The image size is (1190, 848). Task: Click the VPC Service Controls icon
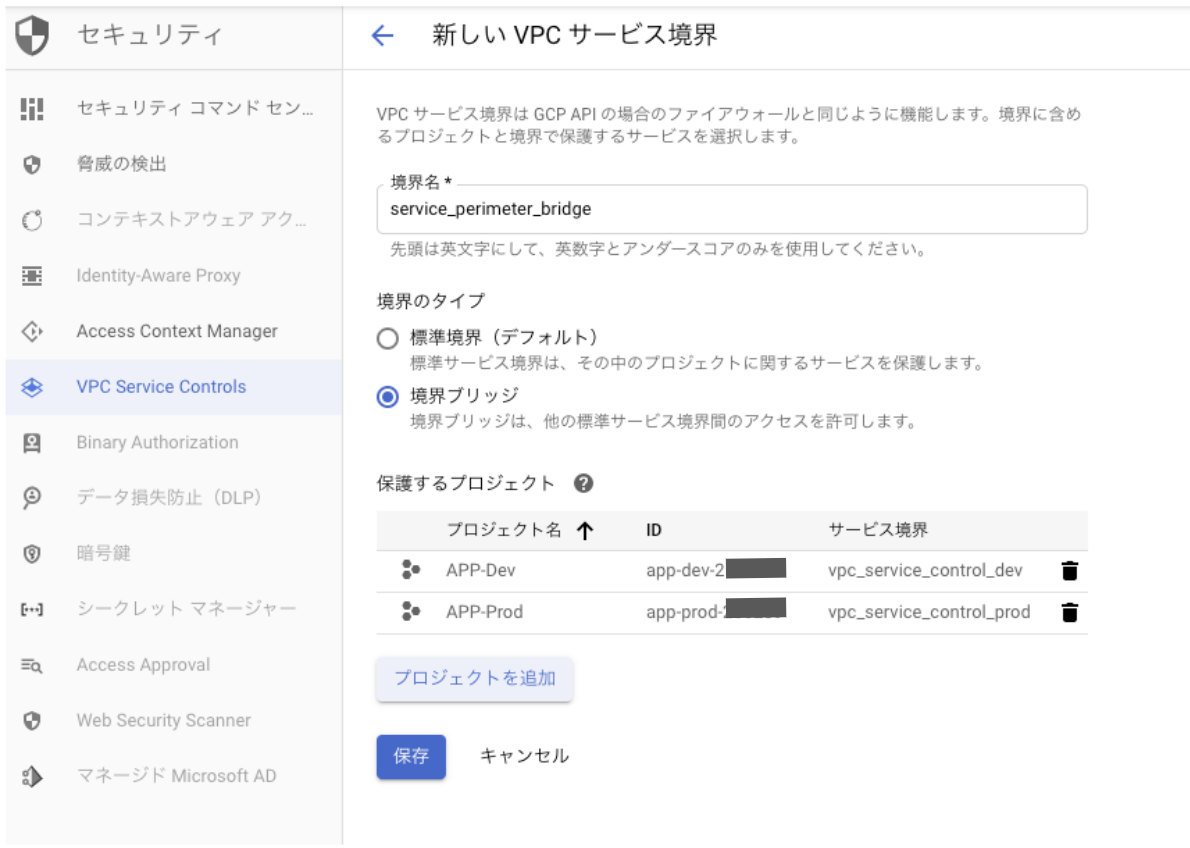32,387
